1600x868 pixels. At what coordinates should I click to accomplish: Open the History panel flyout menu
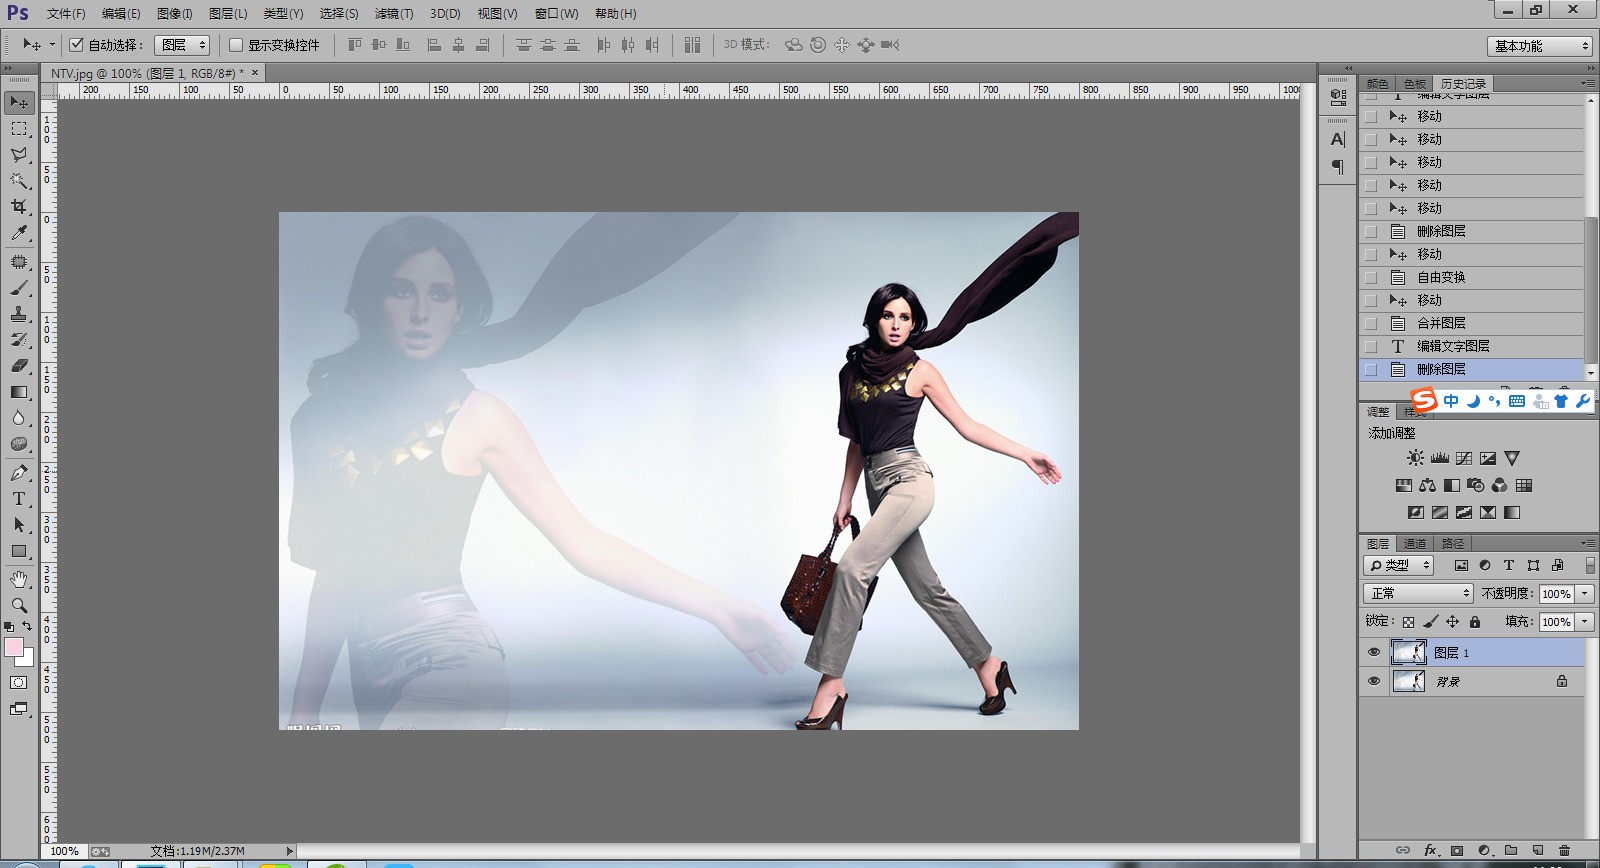point(1588,83)
